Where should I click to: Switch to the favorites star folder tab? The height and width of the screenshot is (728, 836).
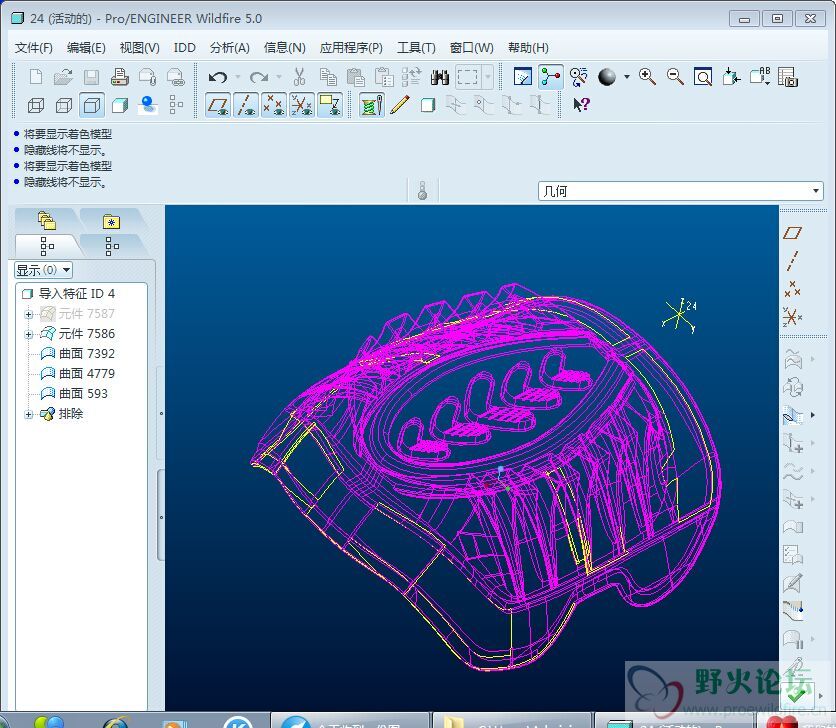click(111, 221)
